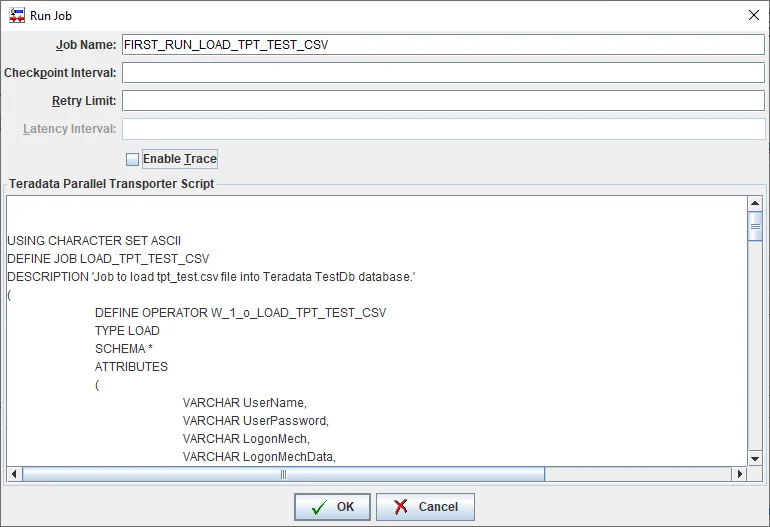Select the Retry Limit input field
This screenshot has height=527, width=770.
442,101
